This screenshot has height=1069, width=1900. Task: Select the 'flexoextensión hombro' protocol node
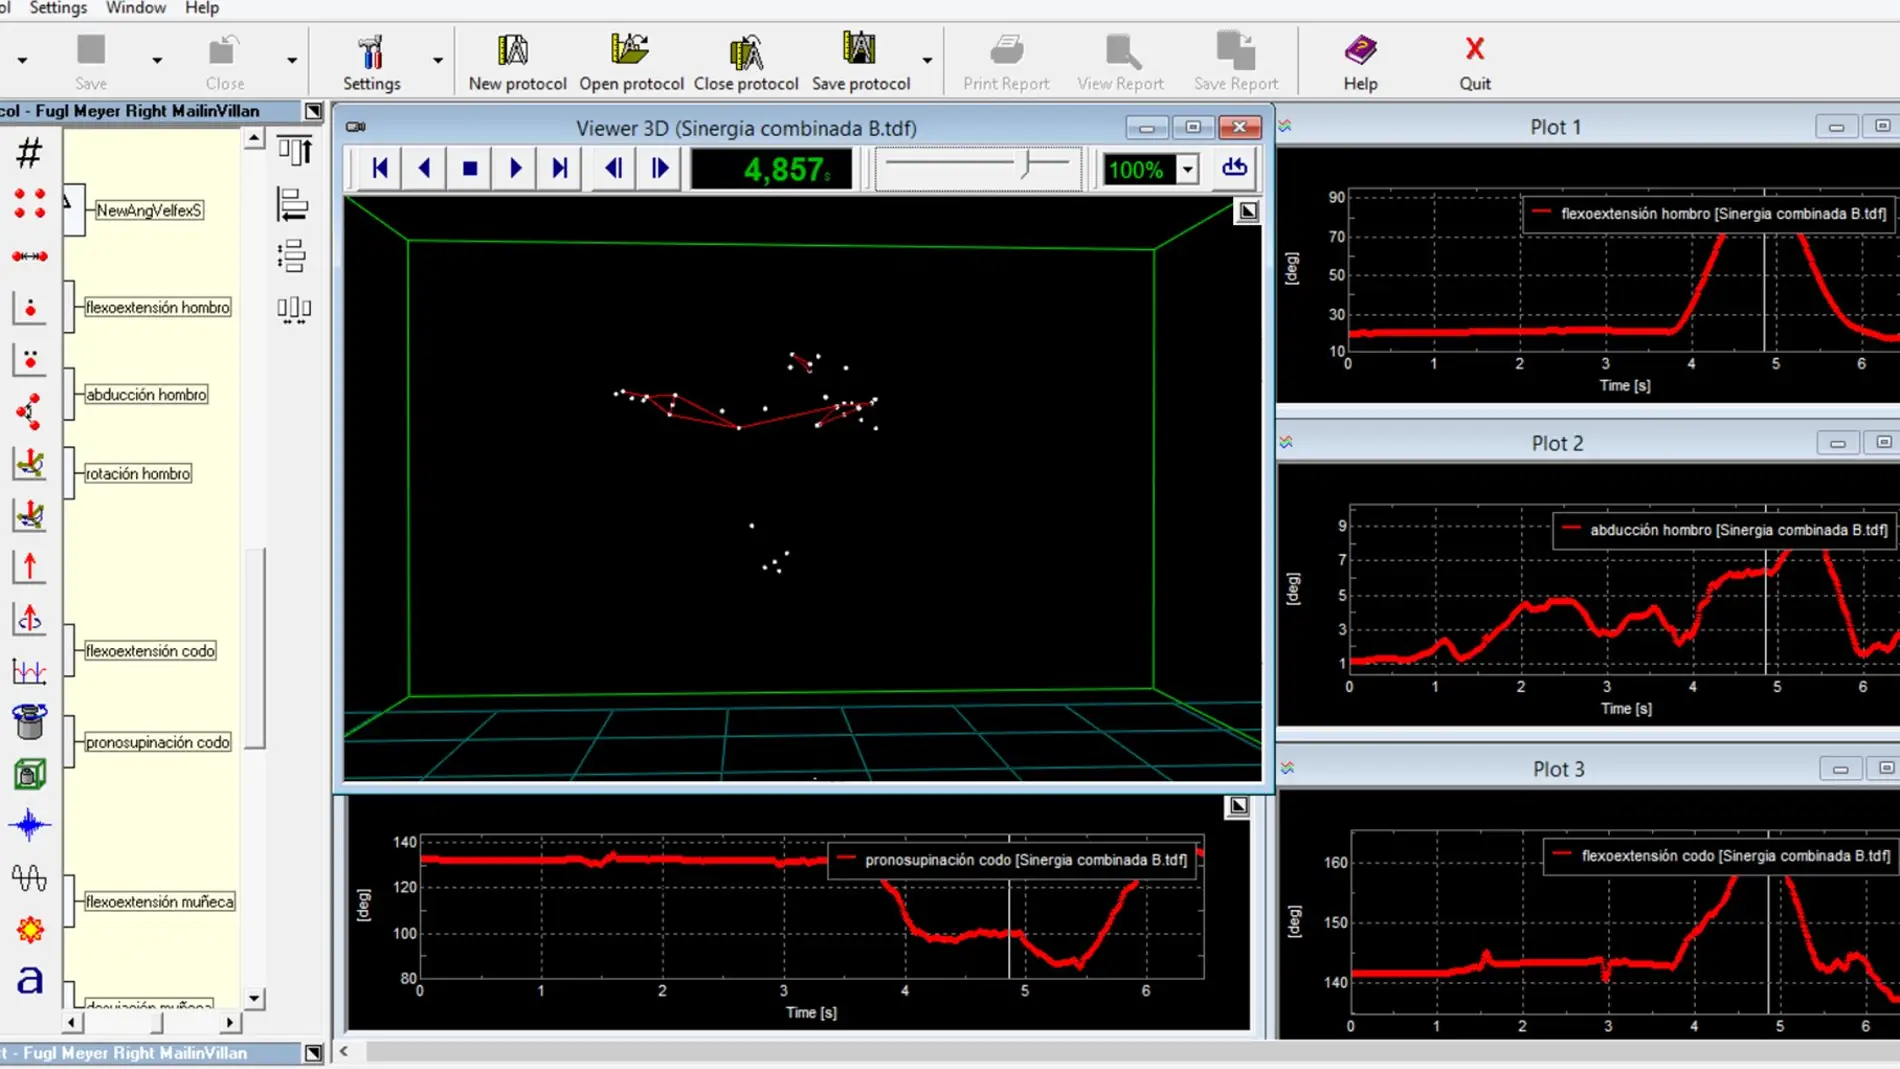click(x=157, y=307)
